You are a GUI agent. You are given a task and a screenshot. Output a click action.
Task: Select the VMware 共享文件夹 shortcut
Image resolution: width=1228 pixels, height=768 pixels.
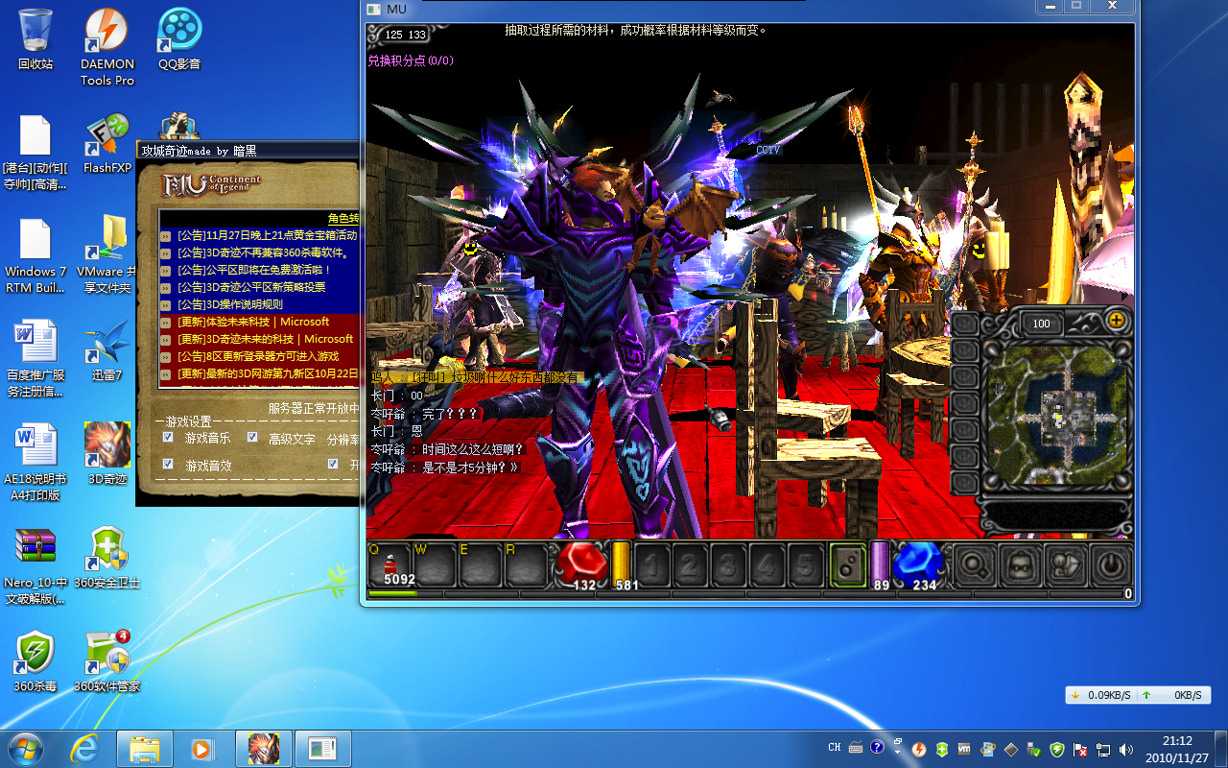pos(107,254)
